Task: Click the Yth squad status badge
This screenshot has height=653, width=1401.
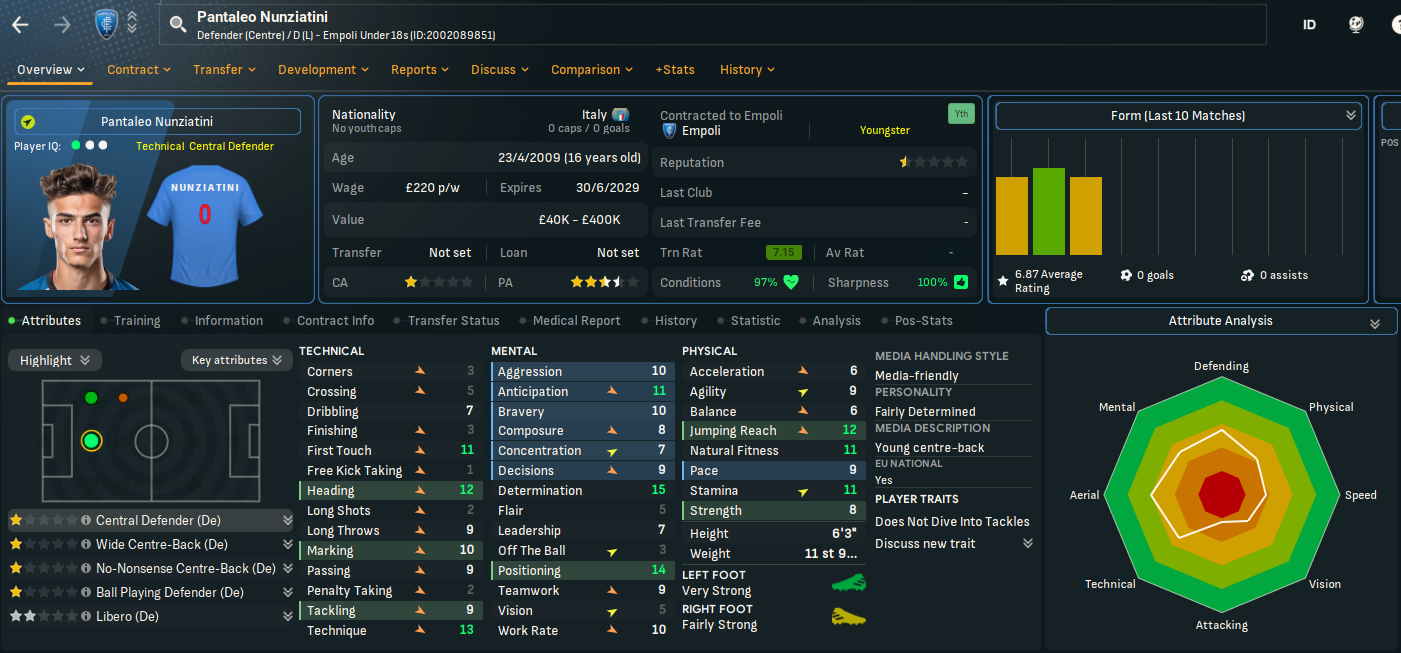Action: point(960,114)
